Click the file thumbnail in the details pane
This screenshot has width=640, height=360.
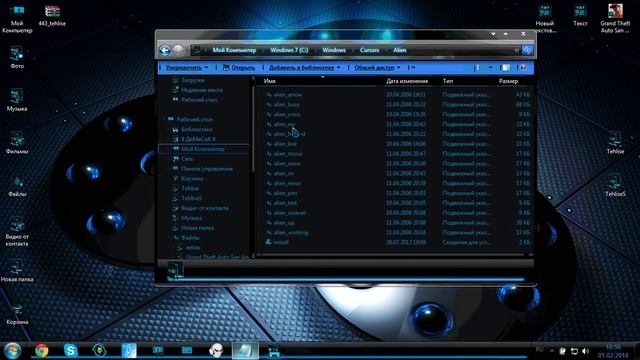[175, 271]
